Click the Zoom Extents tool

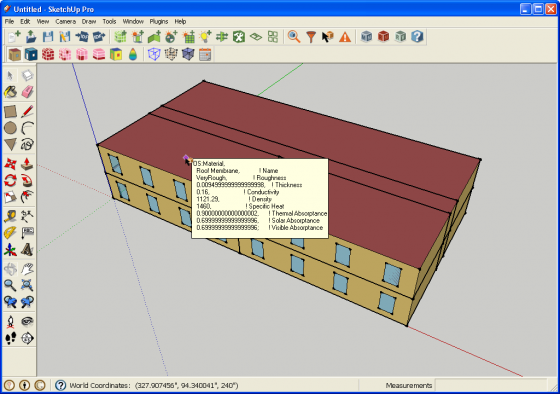pyautogui.click(x=27, y=285)
